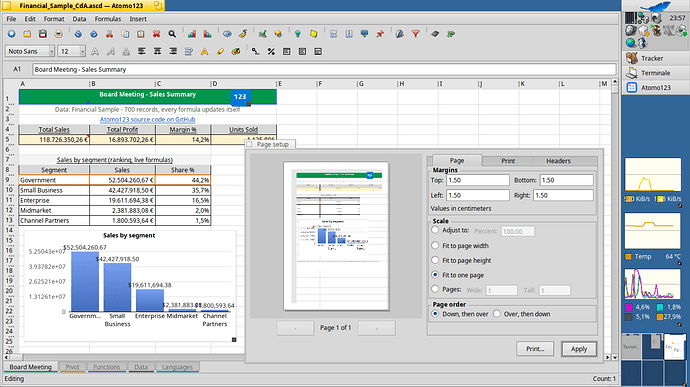This screenshot has width=690, height=387.
Task: Click the red funnel filter icon
Action: tap(415, 34)
